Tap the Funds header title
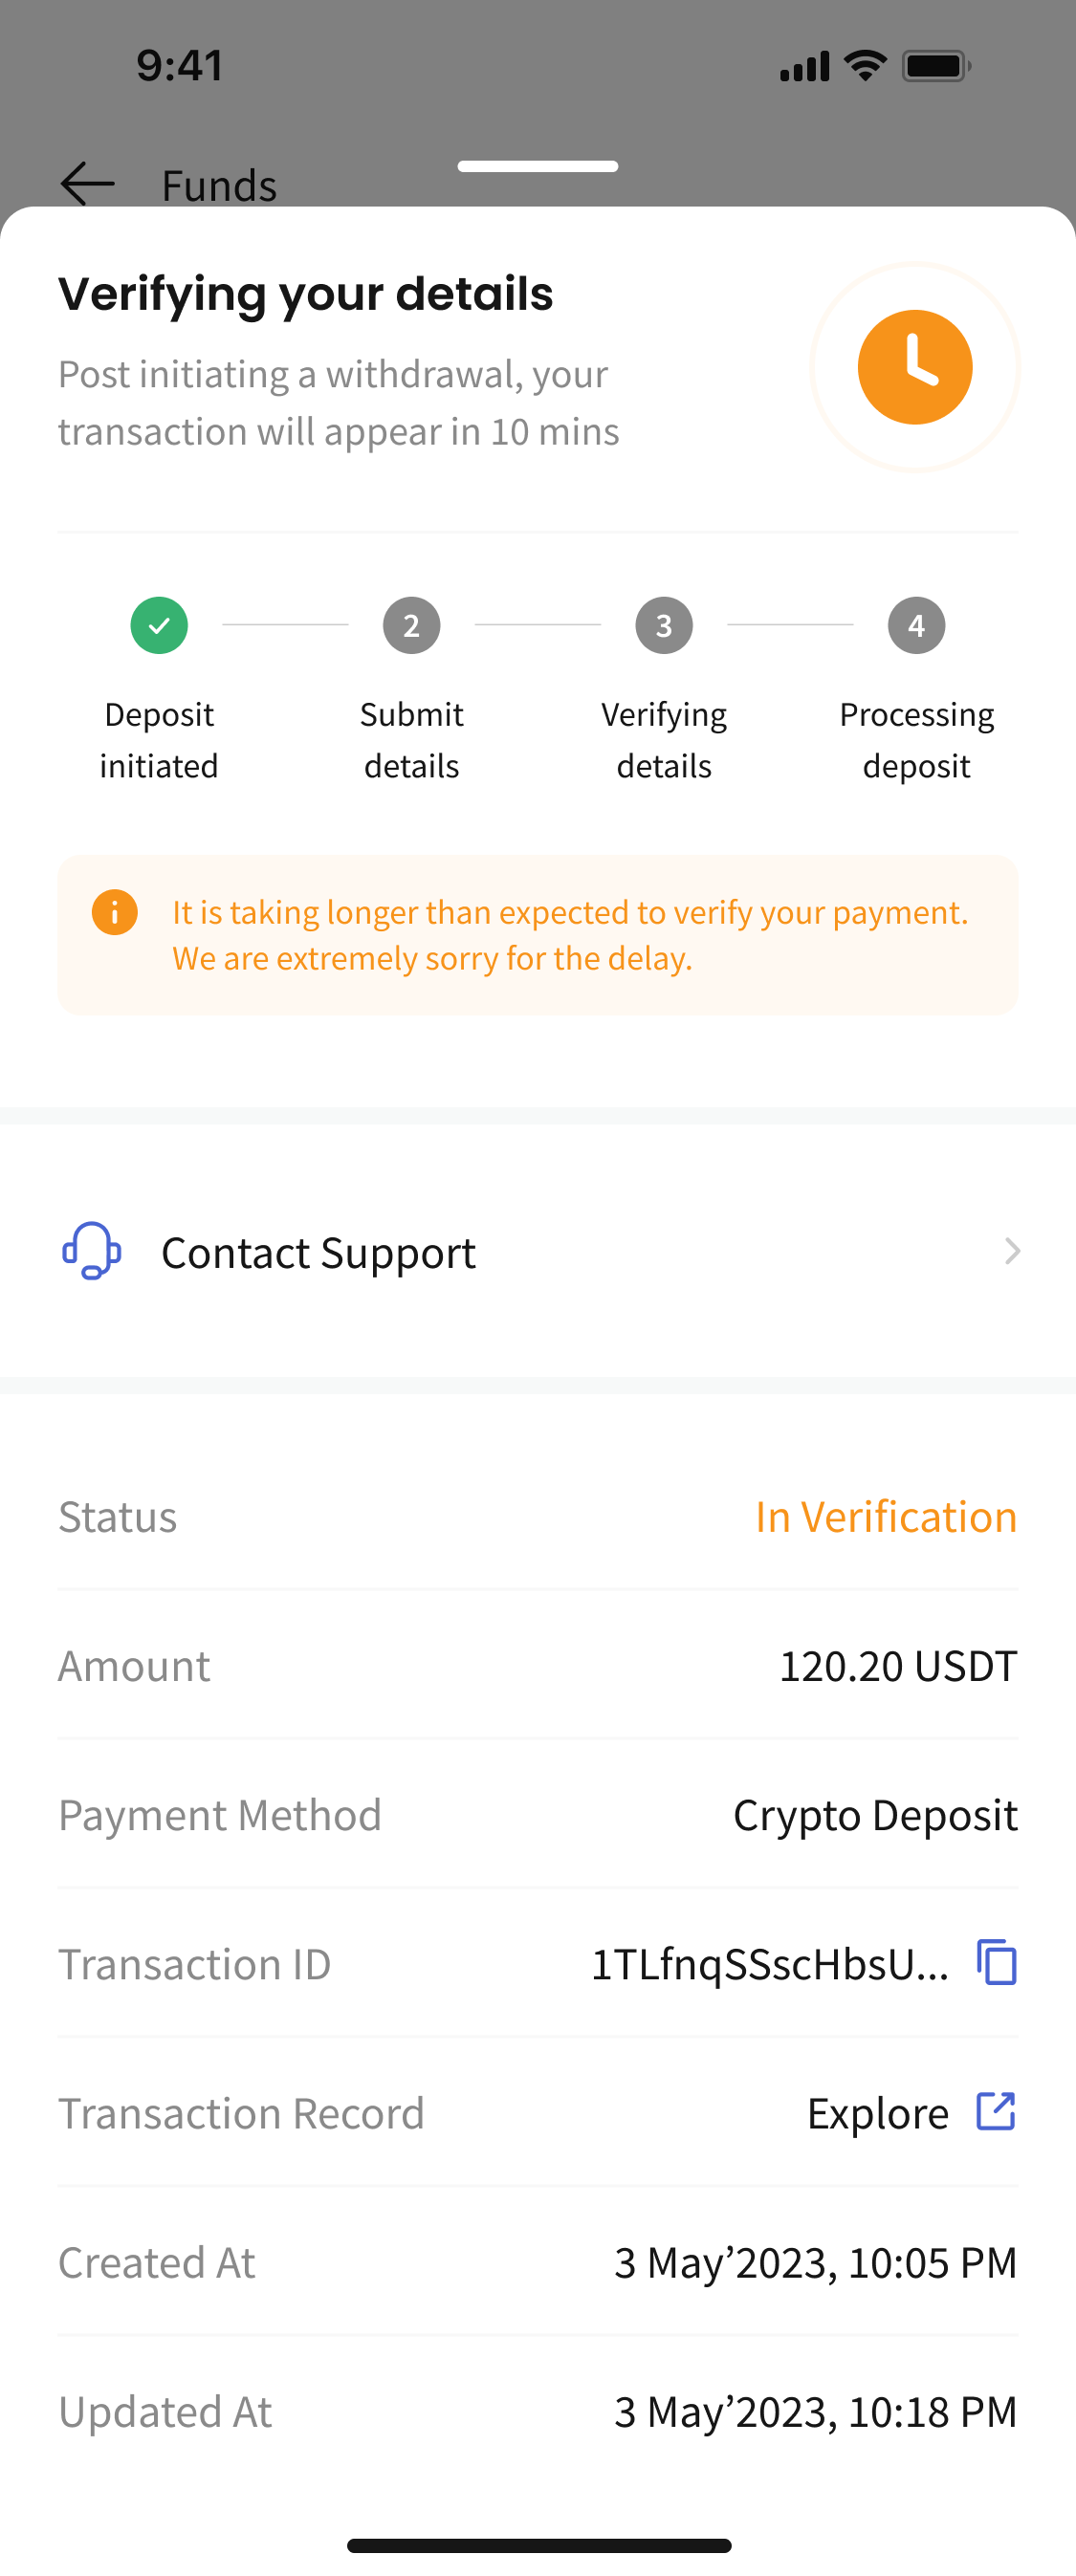The height and width of the screenshot is (2576, 1076). coord(219,185)
